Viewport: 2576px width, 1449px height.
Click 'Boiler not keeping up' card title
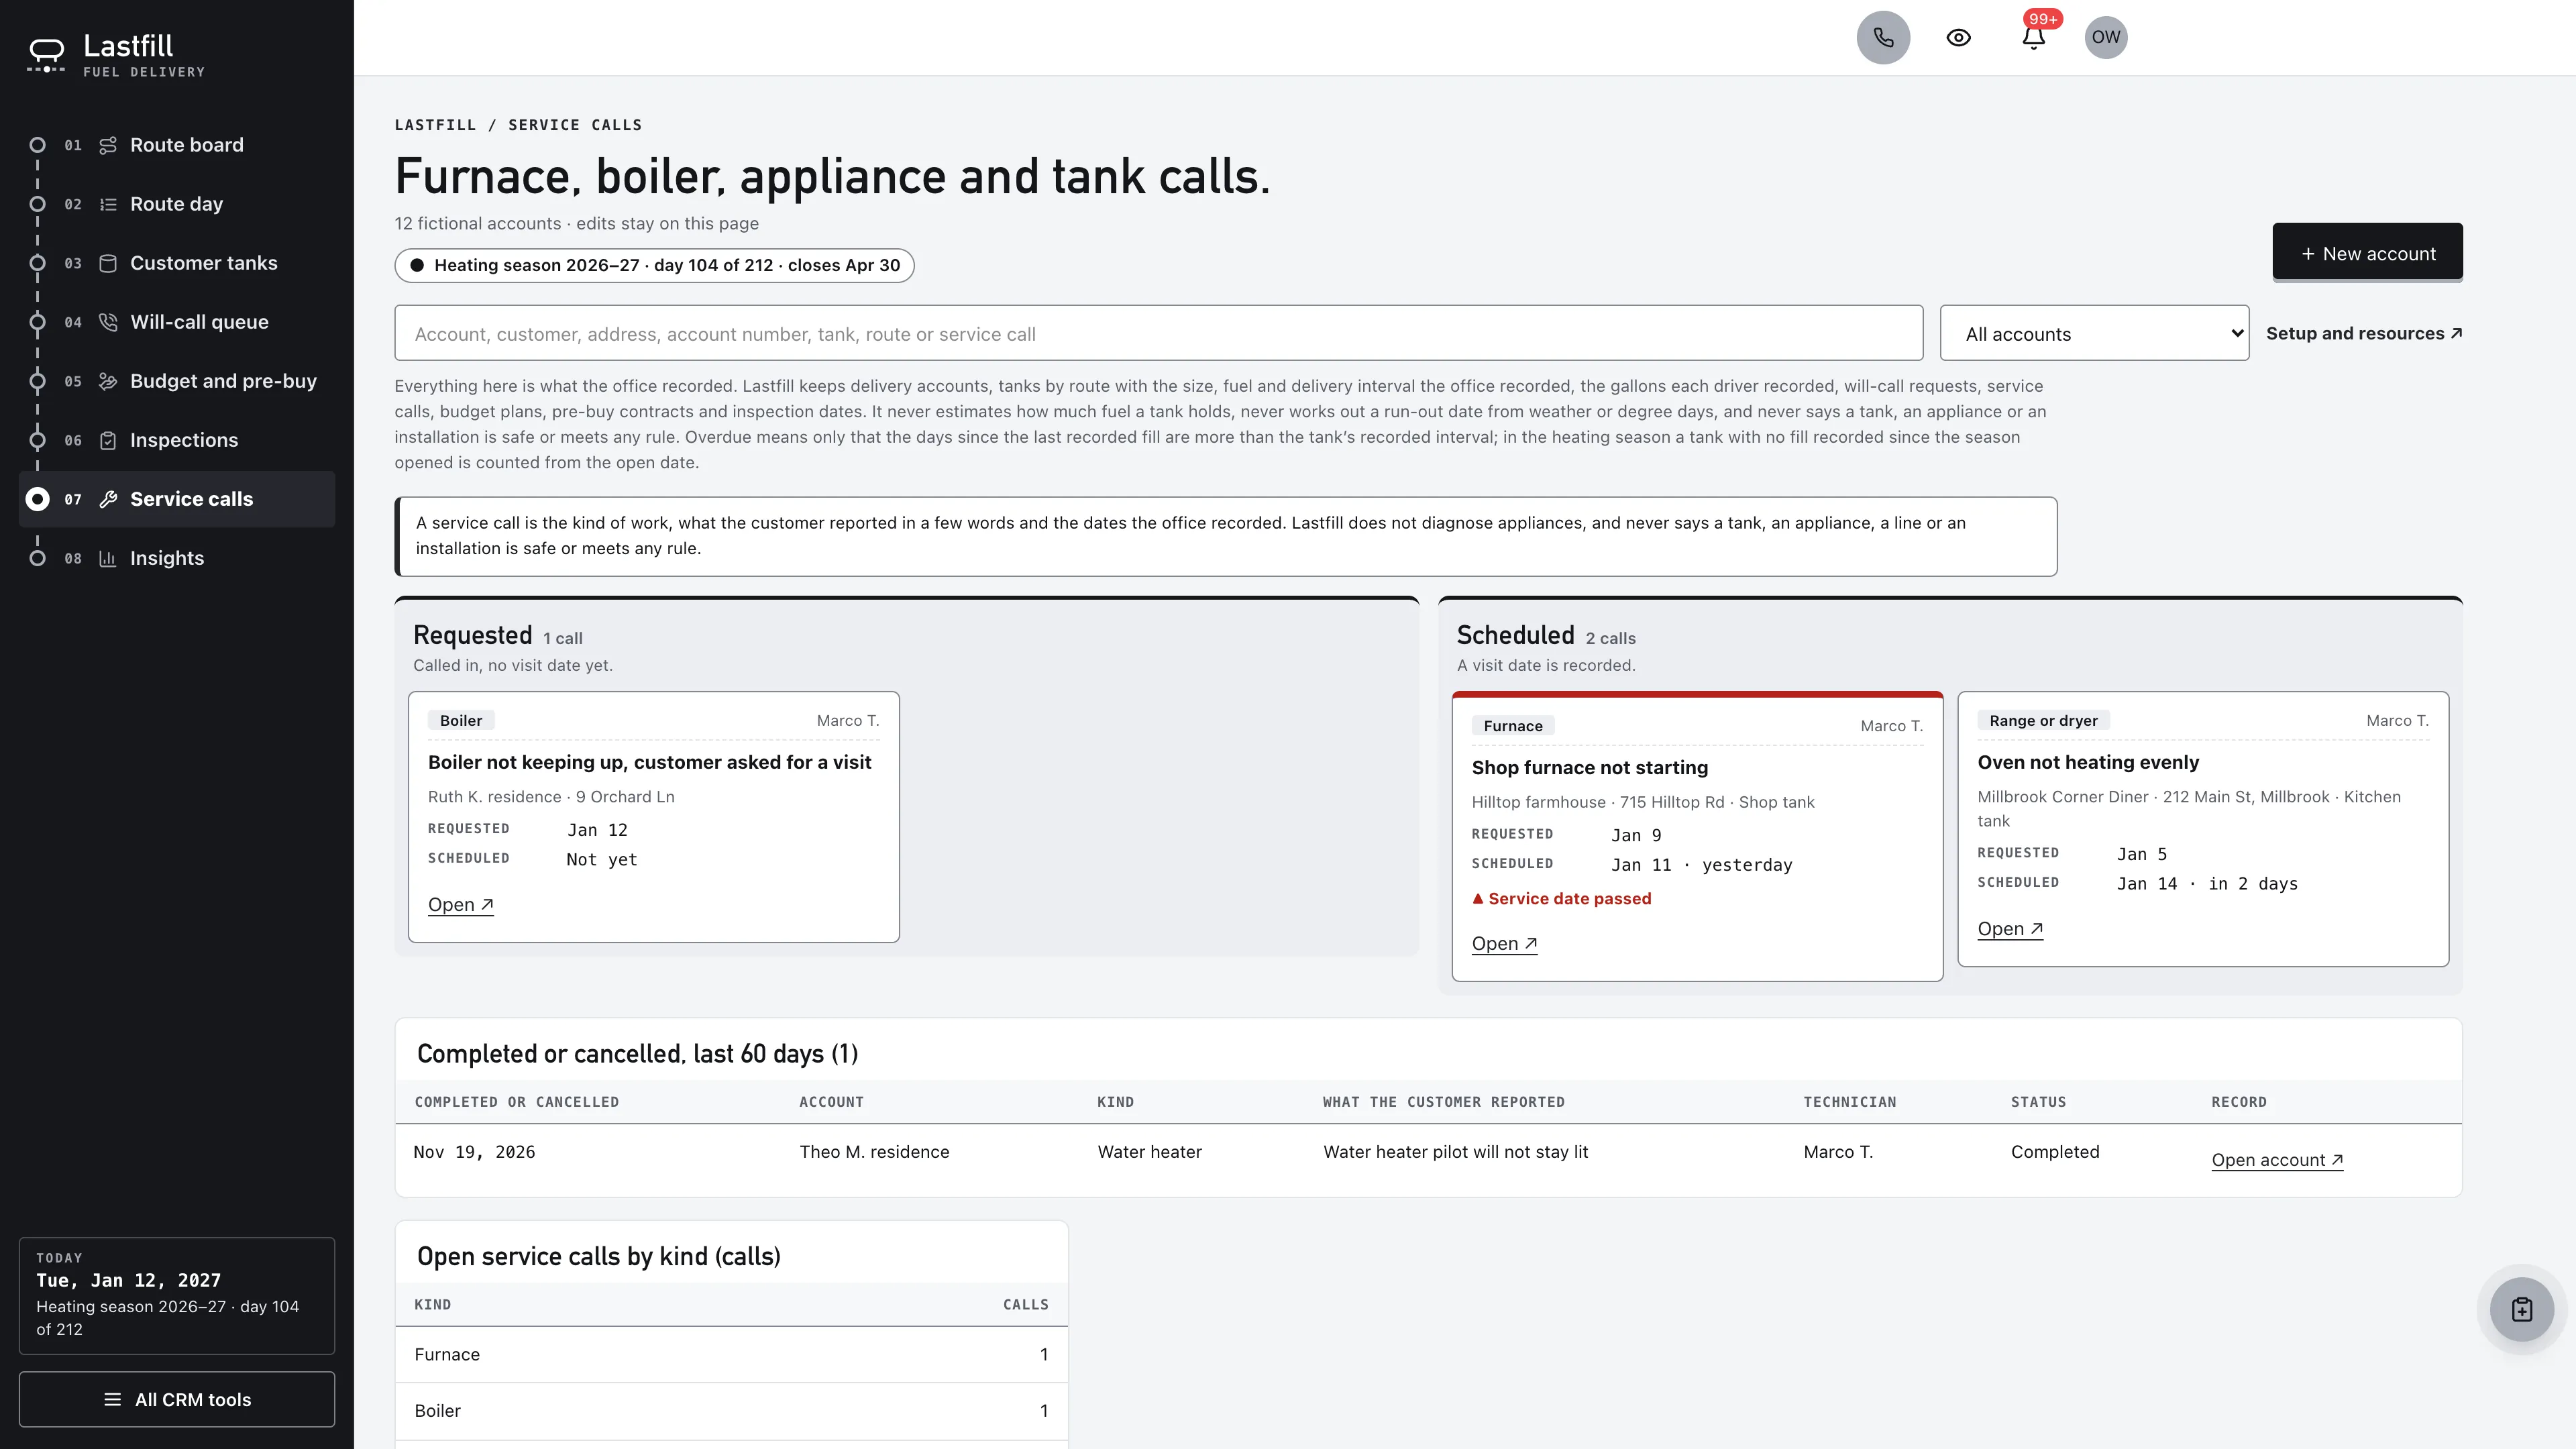[x=650, y=762]
